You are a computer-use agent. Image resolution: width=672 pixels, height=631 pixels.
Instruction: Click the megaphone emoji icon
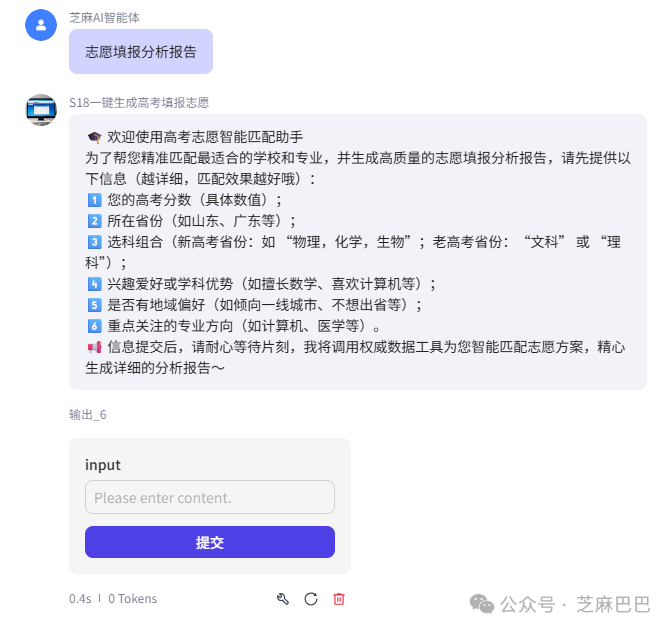94,347
